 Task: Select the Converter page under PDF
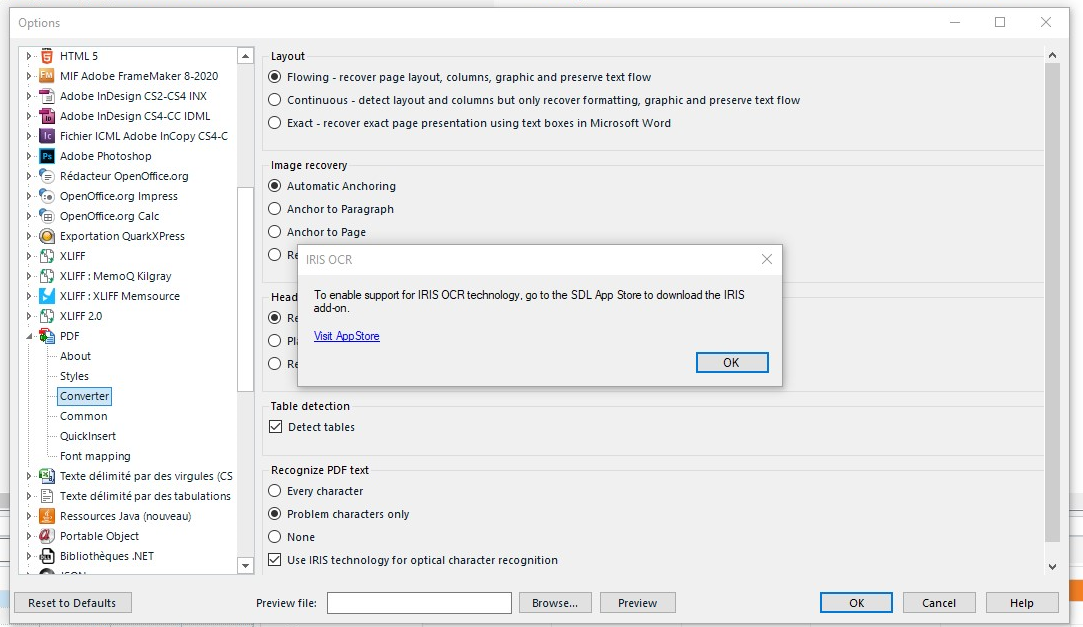tap(84, 396)
